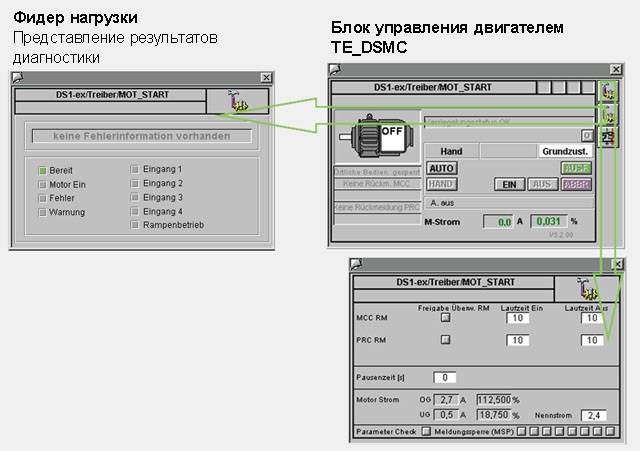Toggle the MCC RM release checkbox
The height and width of the screenshot is (451, 640).
point(445,318)
